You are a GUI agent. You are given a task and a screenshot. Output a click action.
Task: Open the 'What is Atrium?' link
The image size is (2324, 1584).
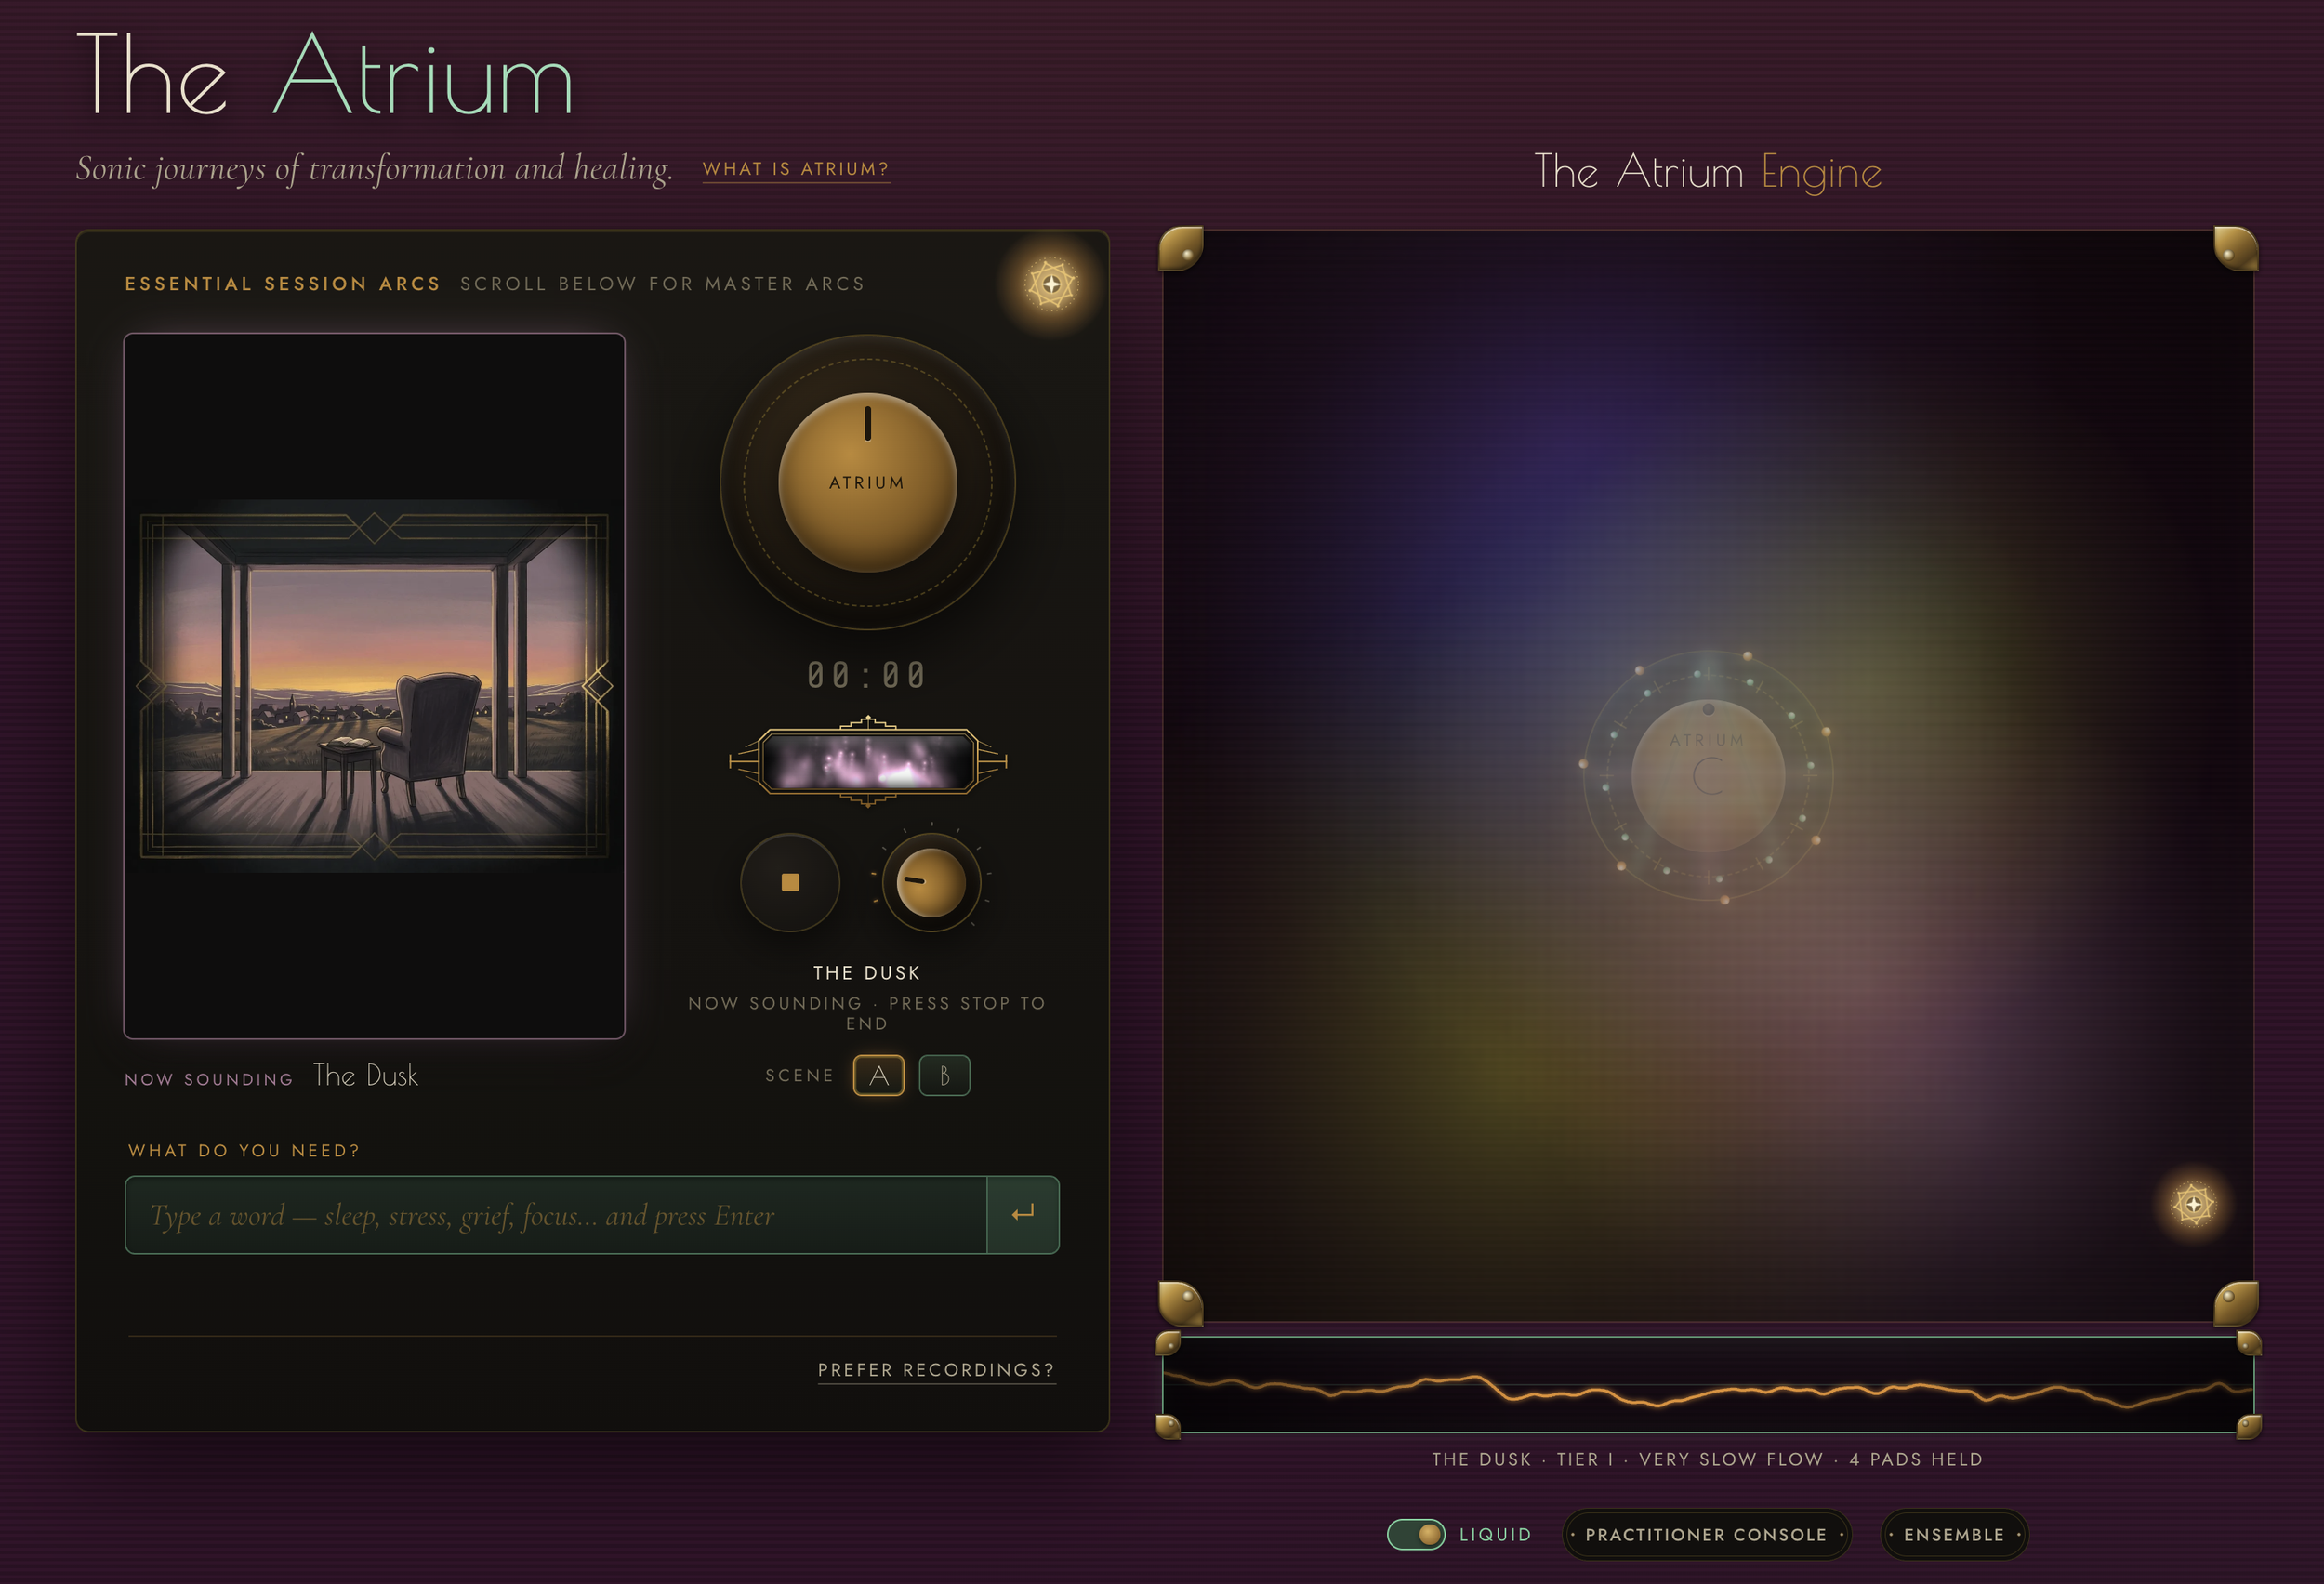click(x=796, y=169)
